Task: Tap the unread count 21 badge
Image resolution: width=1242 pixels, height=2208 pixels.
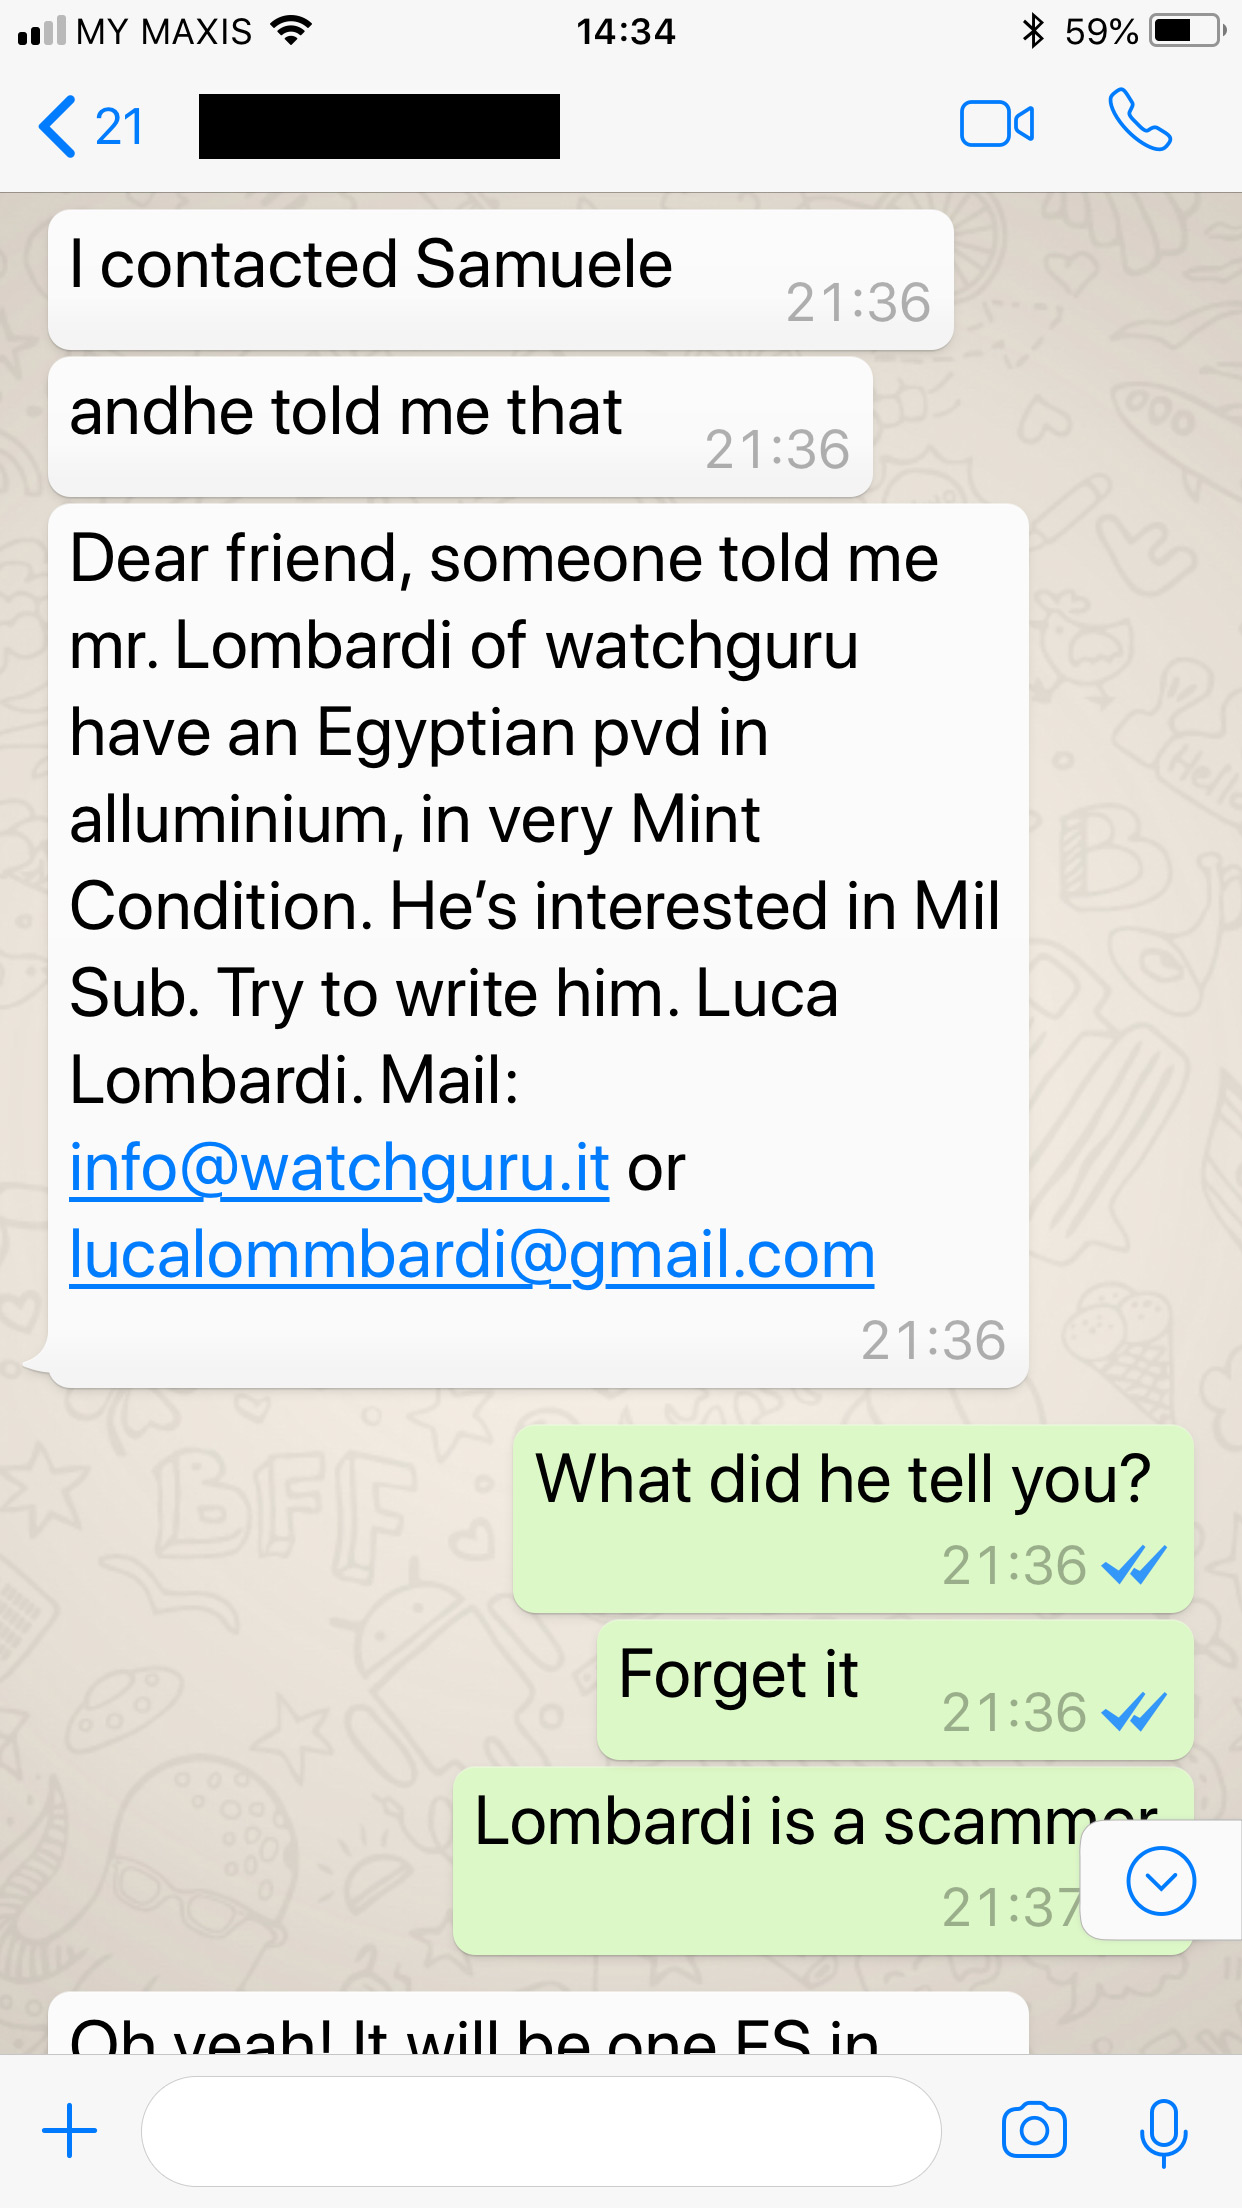Action: point(119,127)
